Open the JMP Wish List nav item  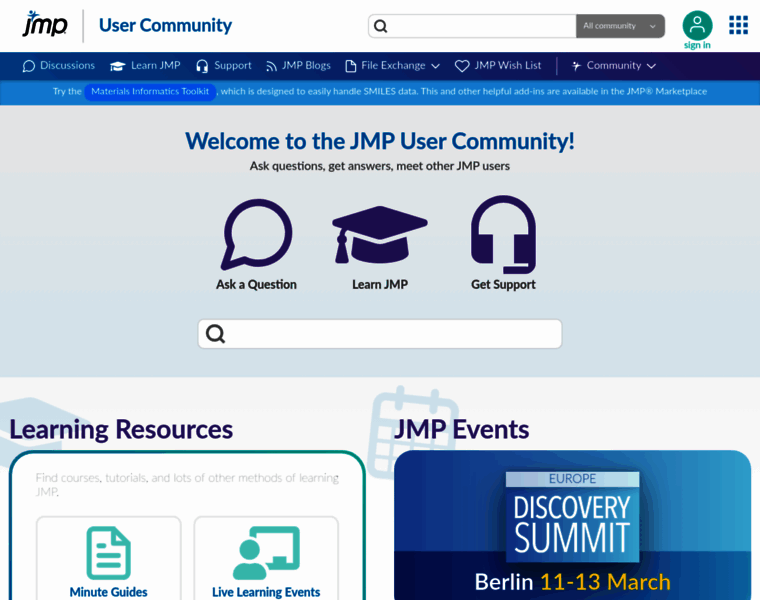click(507, 65)
